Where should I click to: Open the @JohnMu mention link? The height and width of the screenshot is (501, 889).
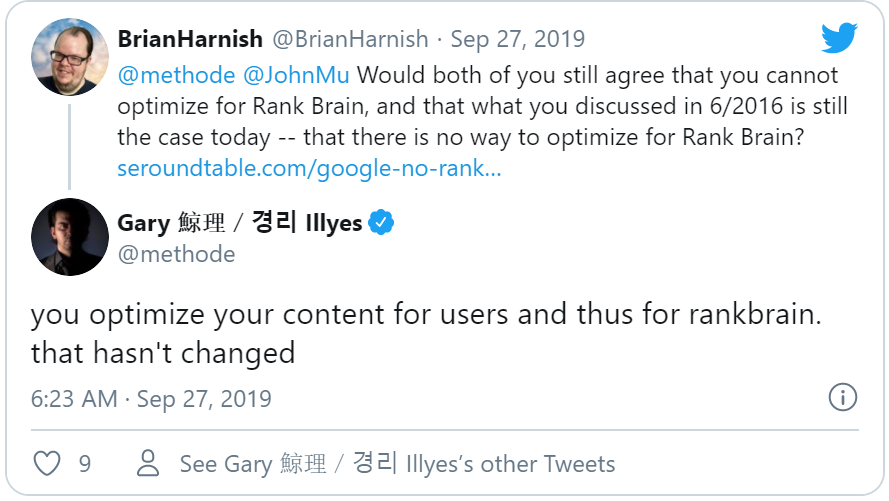point(298,75)
